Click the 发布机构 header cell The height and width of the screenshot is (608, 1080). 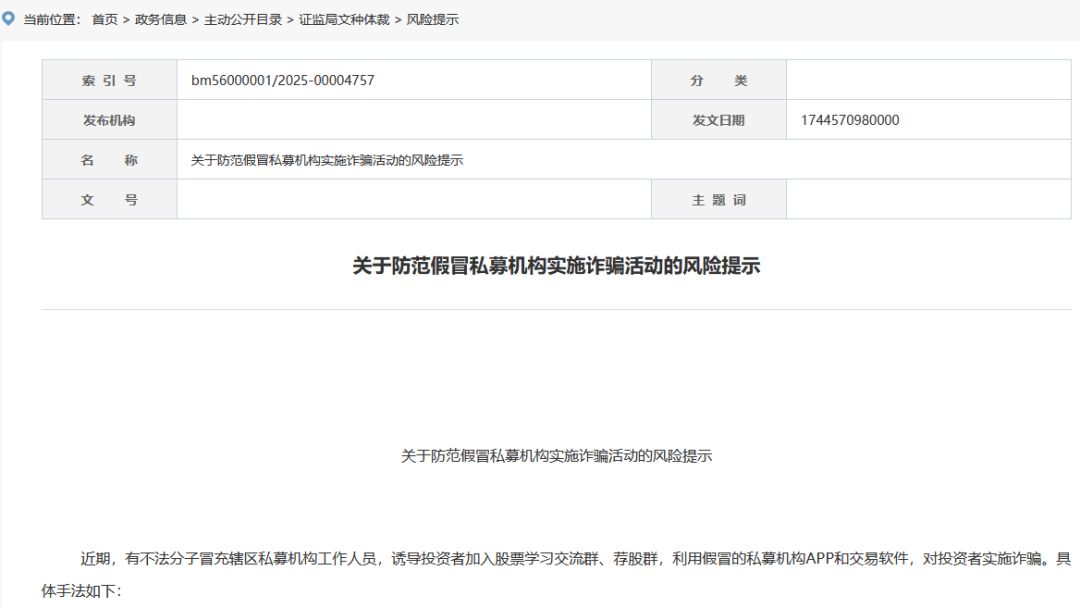tap(109, 120)
